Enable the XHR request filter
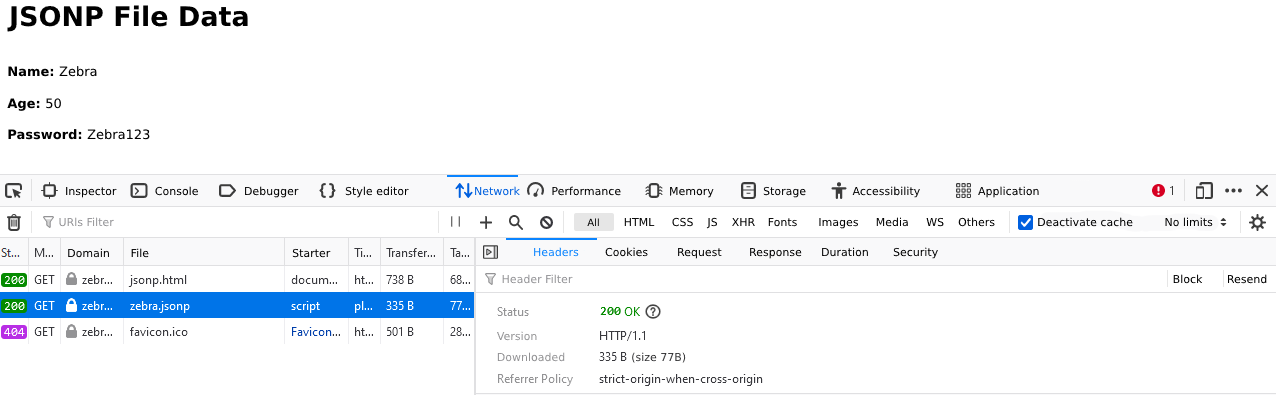This screenshot has height=395, width=1276. [x=743, y=222]
